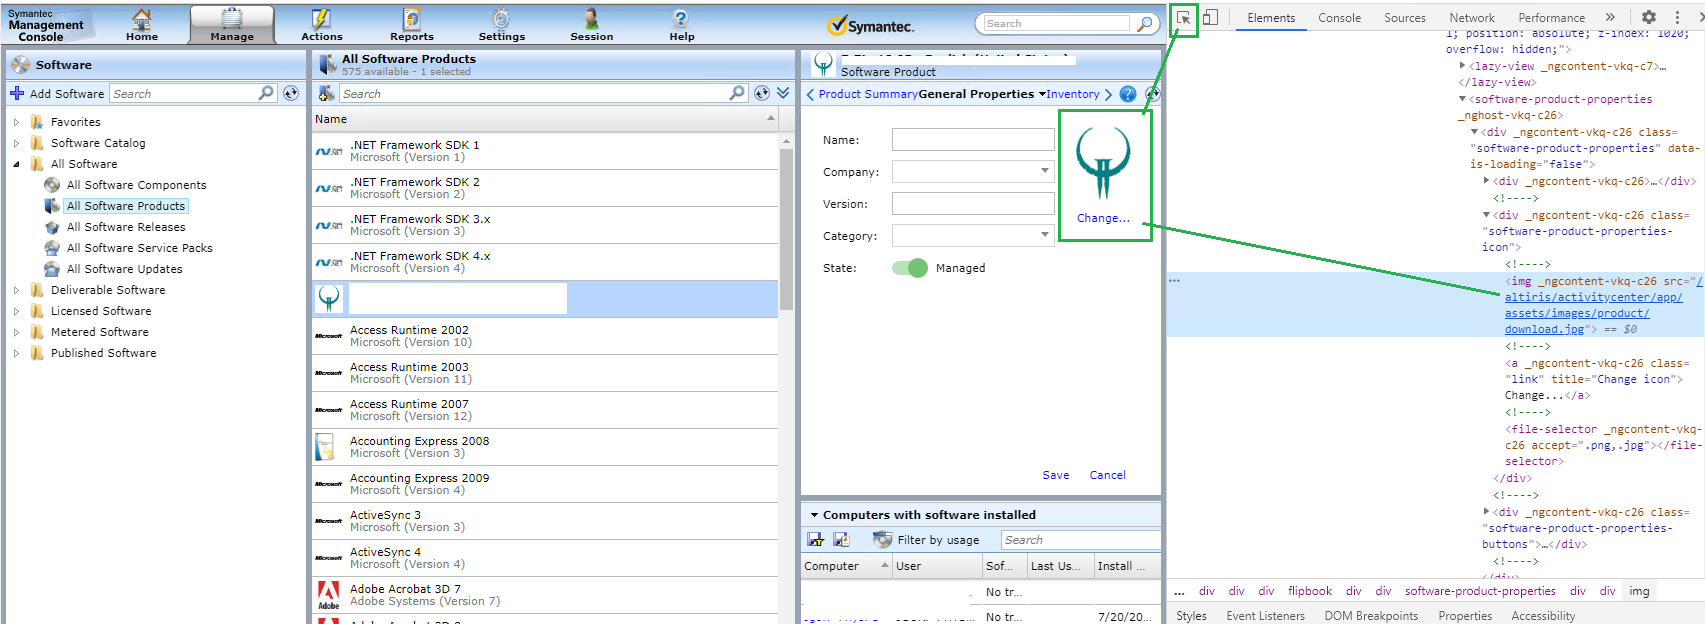Toggle the Managed state switch
1705x624 pixels.
tap(910, 268)
